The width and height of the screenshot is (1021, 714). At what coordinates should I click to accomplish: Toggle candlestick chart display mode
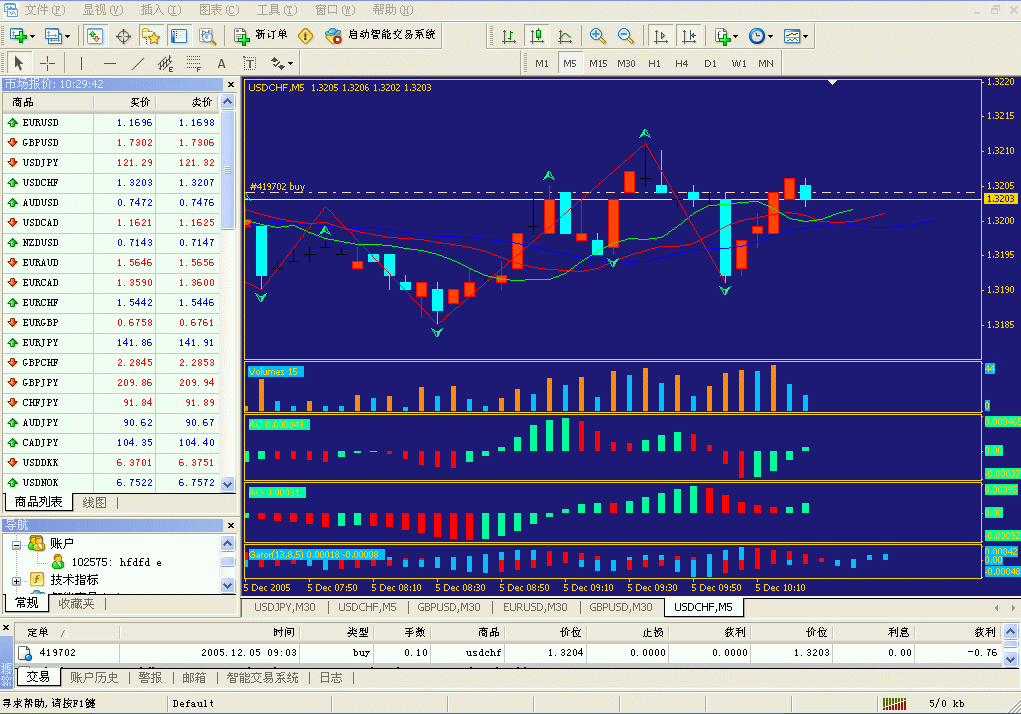[537, 36]
